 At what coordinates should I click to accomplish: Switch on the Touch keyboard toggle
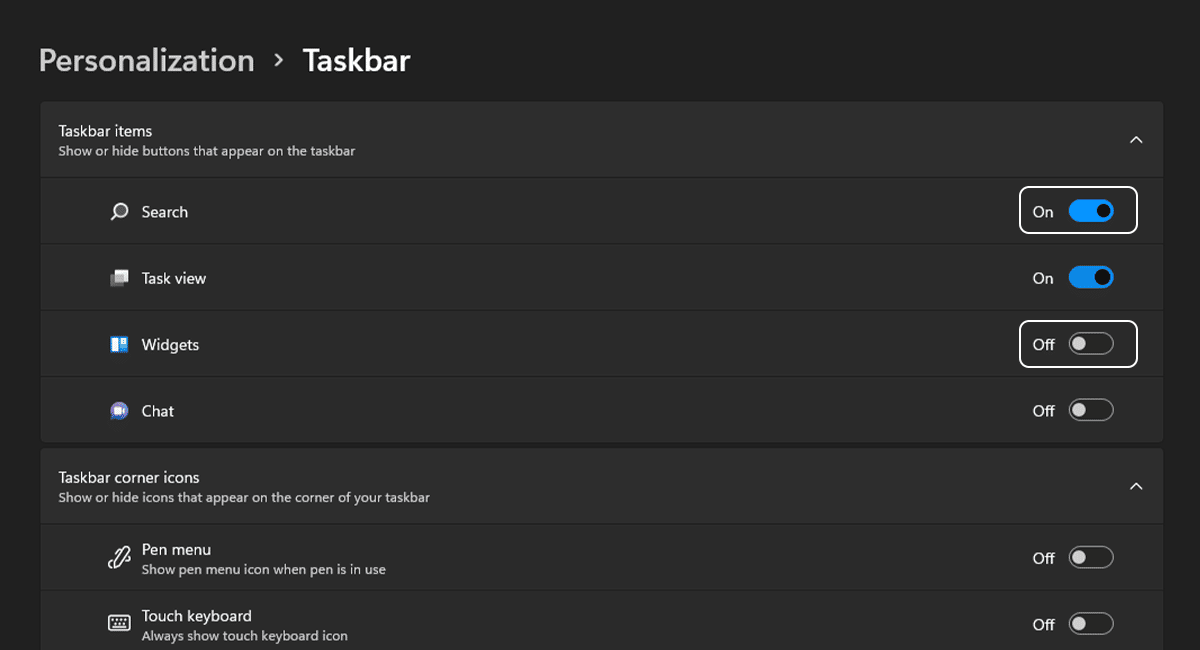click(x=1090, y=624)
